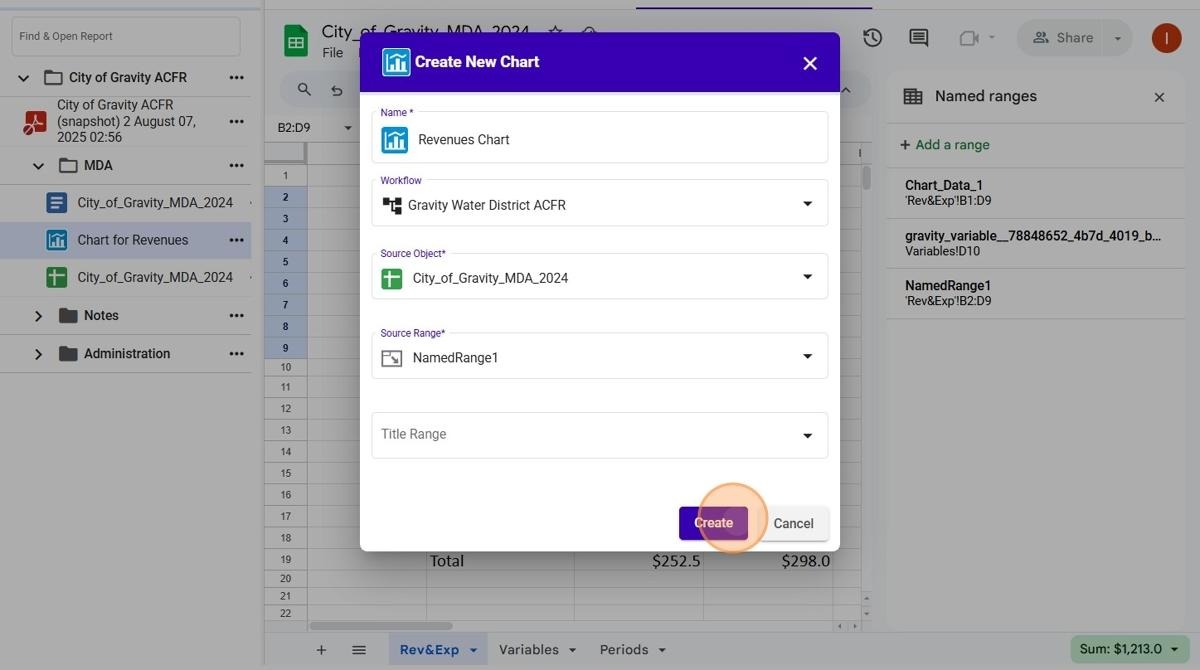Open options for the Notes folder
1200x670 pixels.
point(236,316)
